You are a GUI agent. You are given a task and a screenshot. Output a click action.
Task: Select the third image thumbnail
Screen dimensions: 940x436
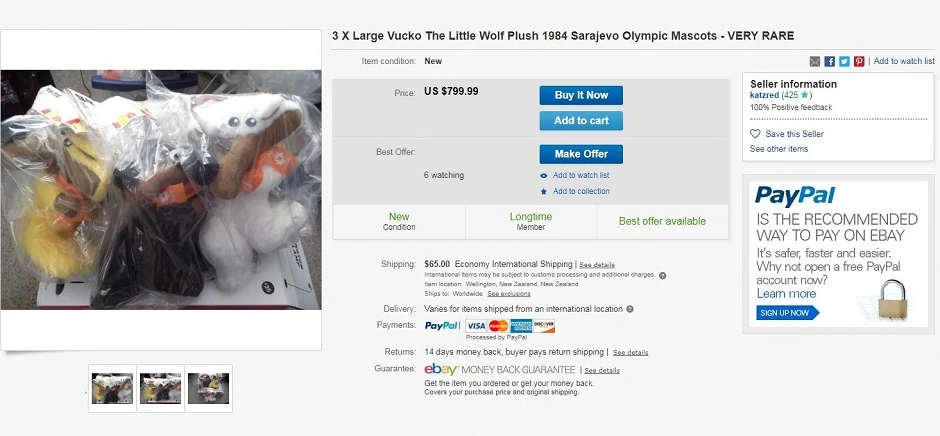[208, 388]
